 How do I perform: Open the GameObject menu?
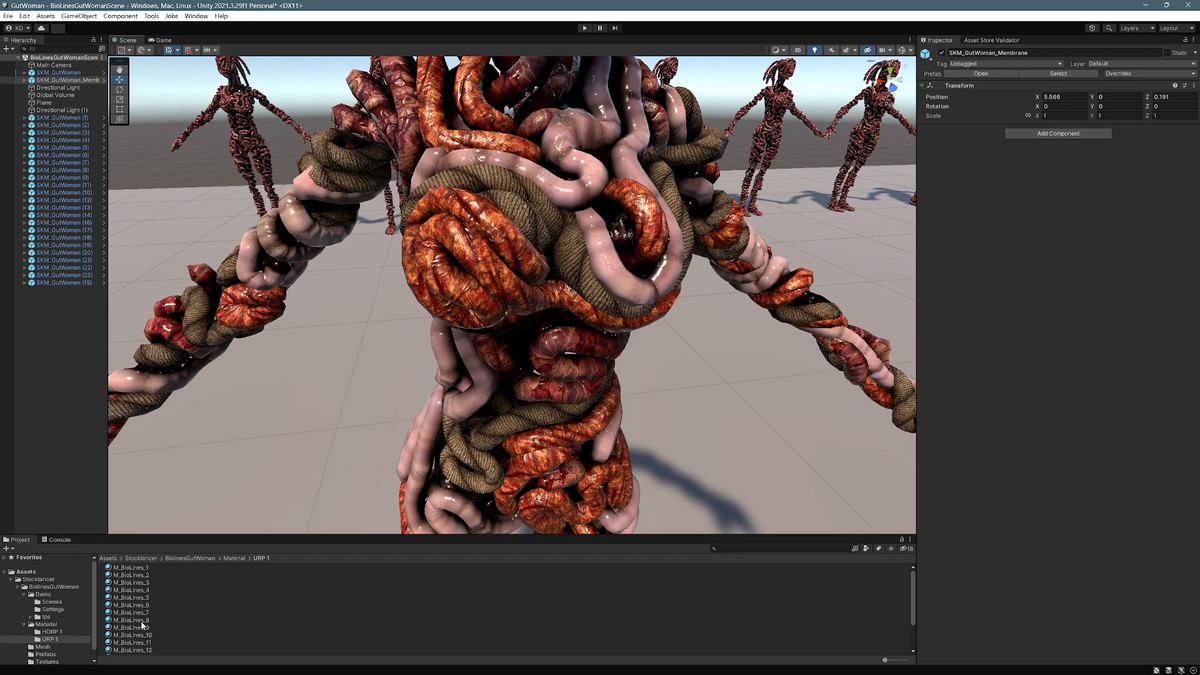pyautogui.click(x=79, y=16)
